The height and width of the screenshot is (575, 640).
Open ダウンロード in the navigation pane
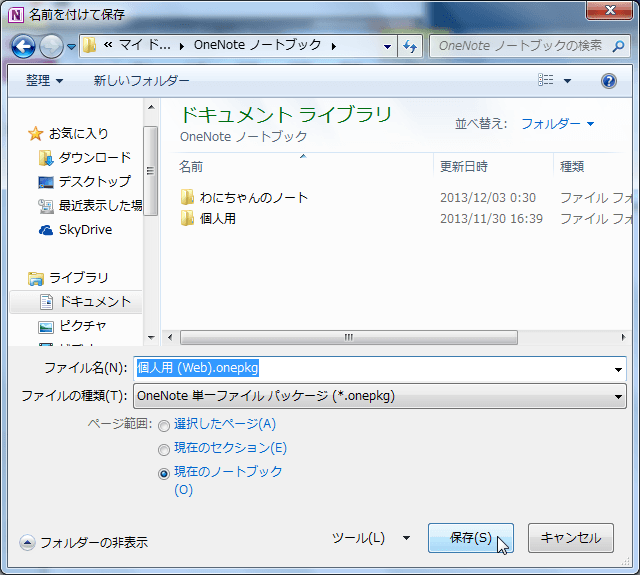point(95,158)
